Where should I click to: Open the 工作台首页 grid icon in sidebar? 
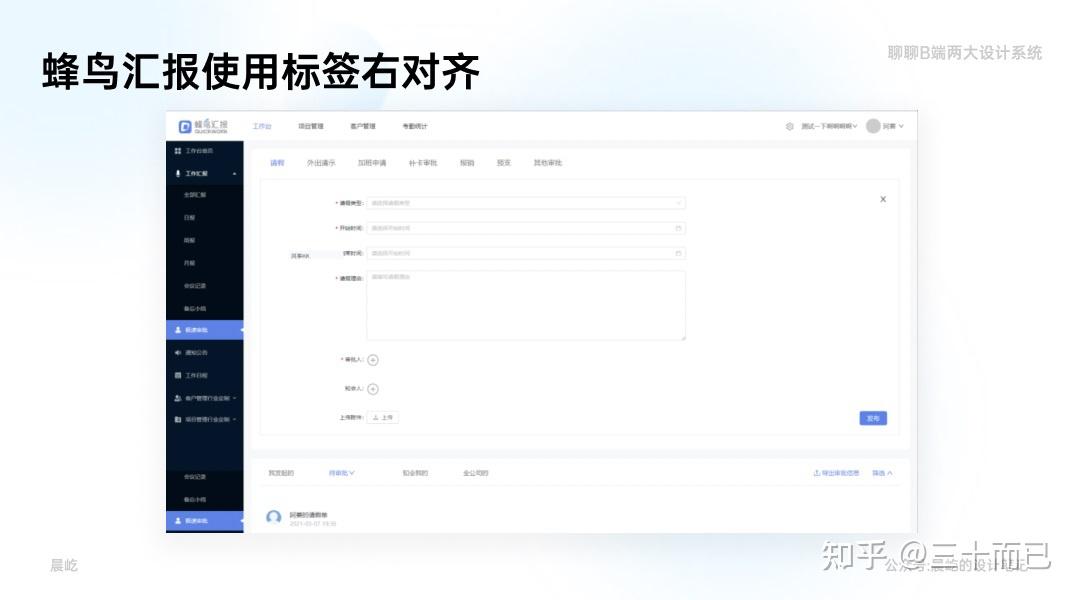click(x=178, y=151)
